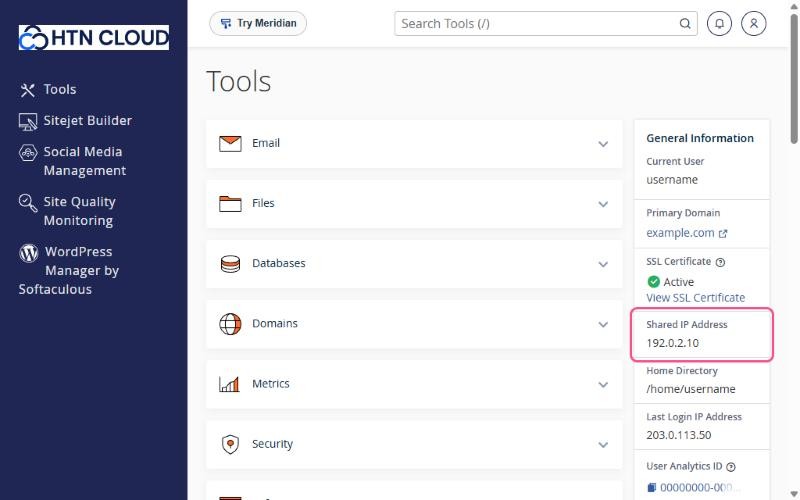Viewport: 800px width, 500px height.
Task: Open Site Quality Monitoring
Action: tap(79, 211)
